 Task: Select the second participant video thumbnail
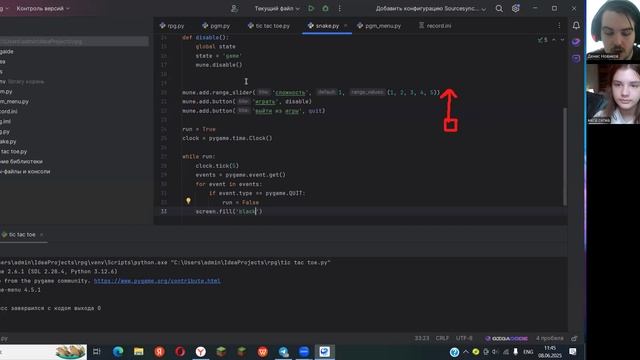[x=613, y=93]
